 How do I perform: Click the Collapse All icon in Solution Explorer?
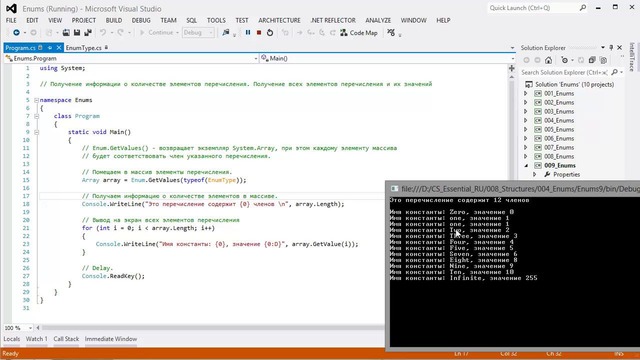coord(592,60)
